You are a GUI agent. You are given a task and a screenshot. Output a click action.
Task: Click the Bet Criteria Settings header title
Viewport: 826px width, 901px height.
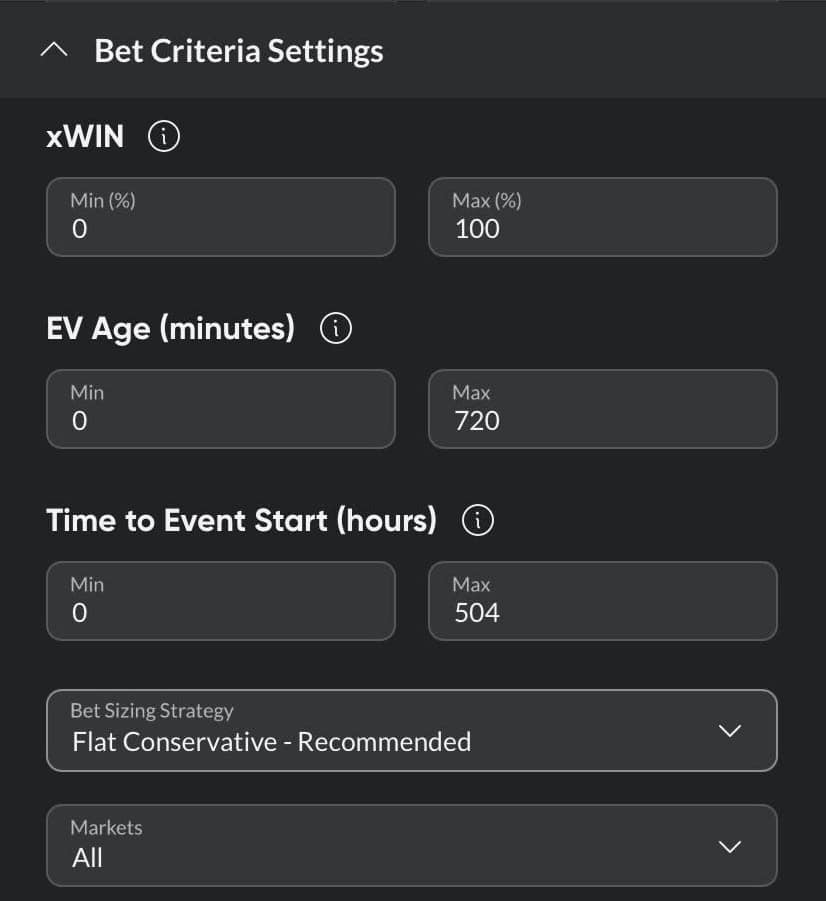pyautogui.click(x=239, y=51)
